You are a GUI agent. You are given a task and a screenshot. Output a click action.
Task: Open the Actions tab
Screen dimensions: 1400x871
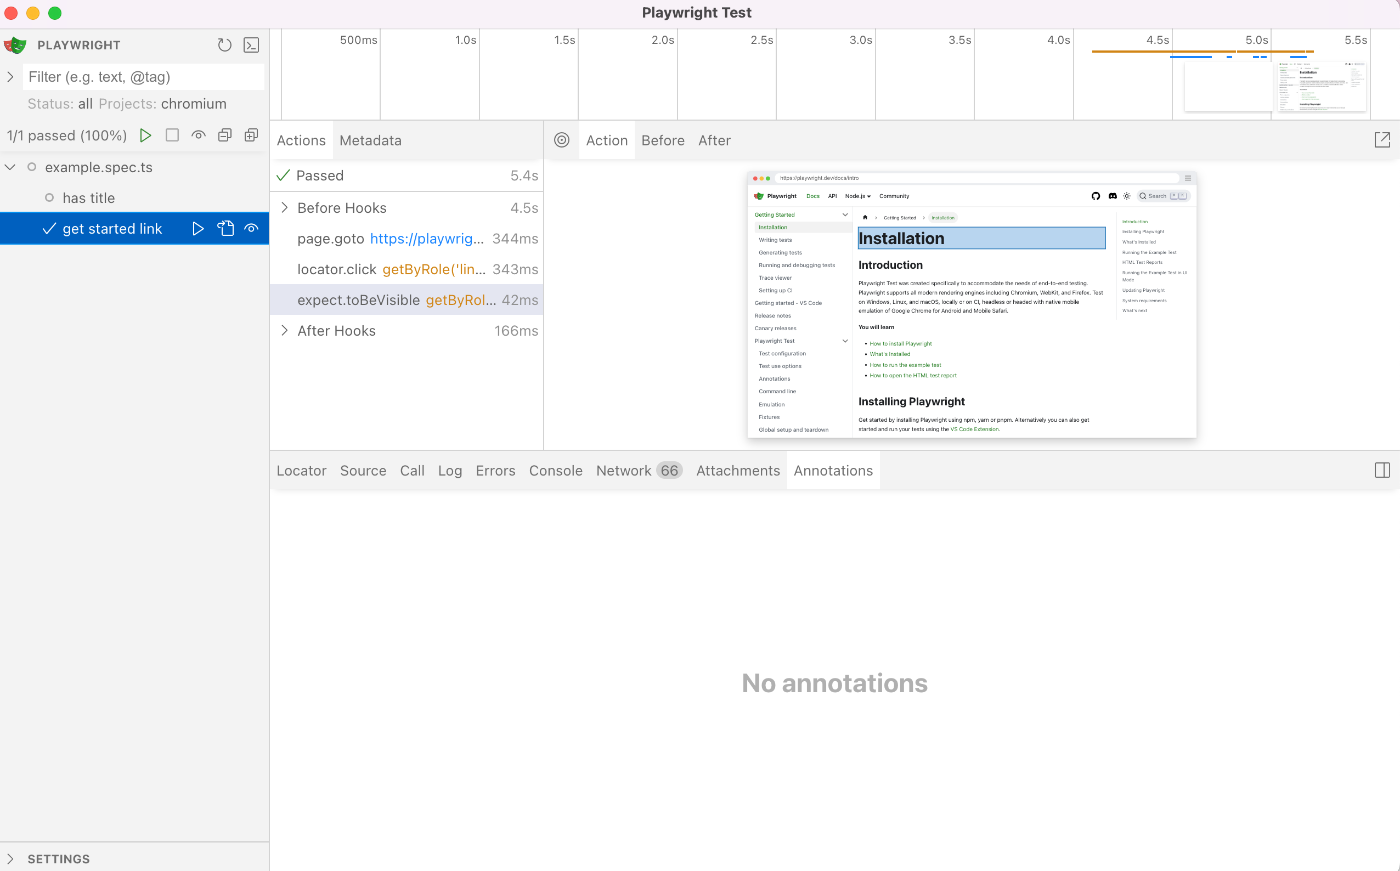tap(301, 141)
